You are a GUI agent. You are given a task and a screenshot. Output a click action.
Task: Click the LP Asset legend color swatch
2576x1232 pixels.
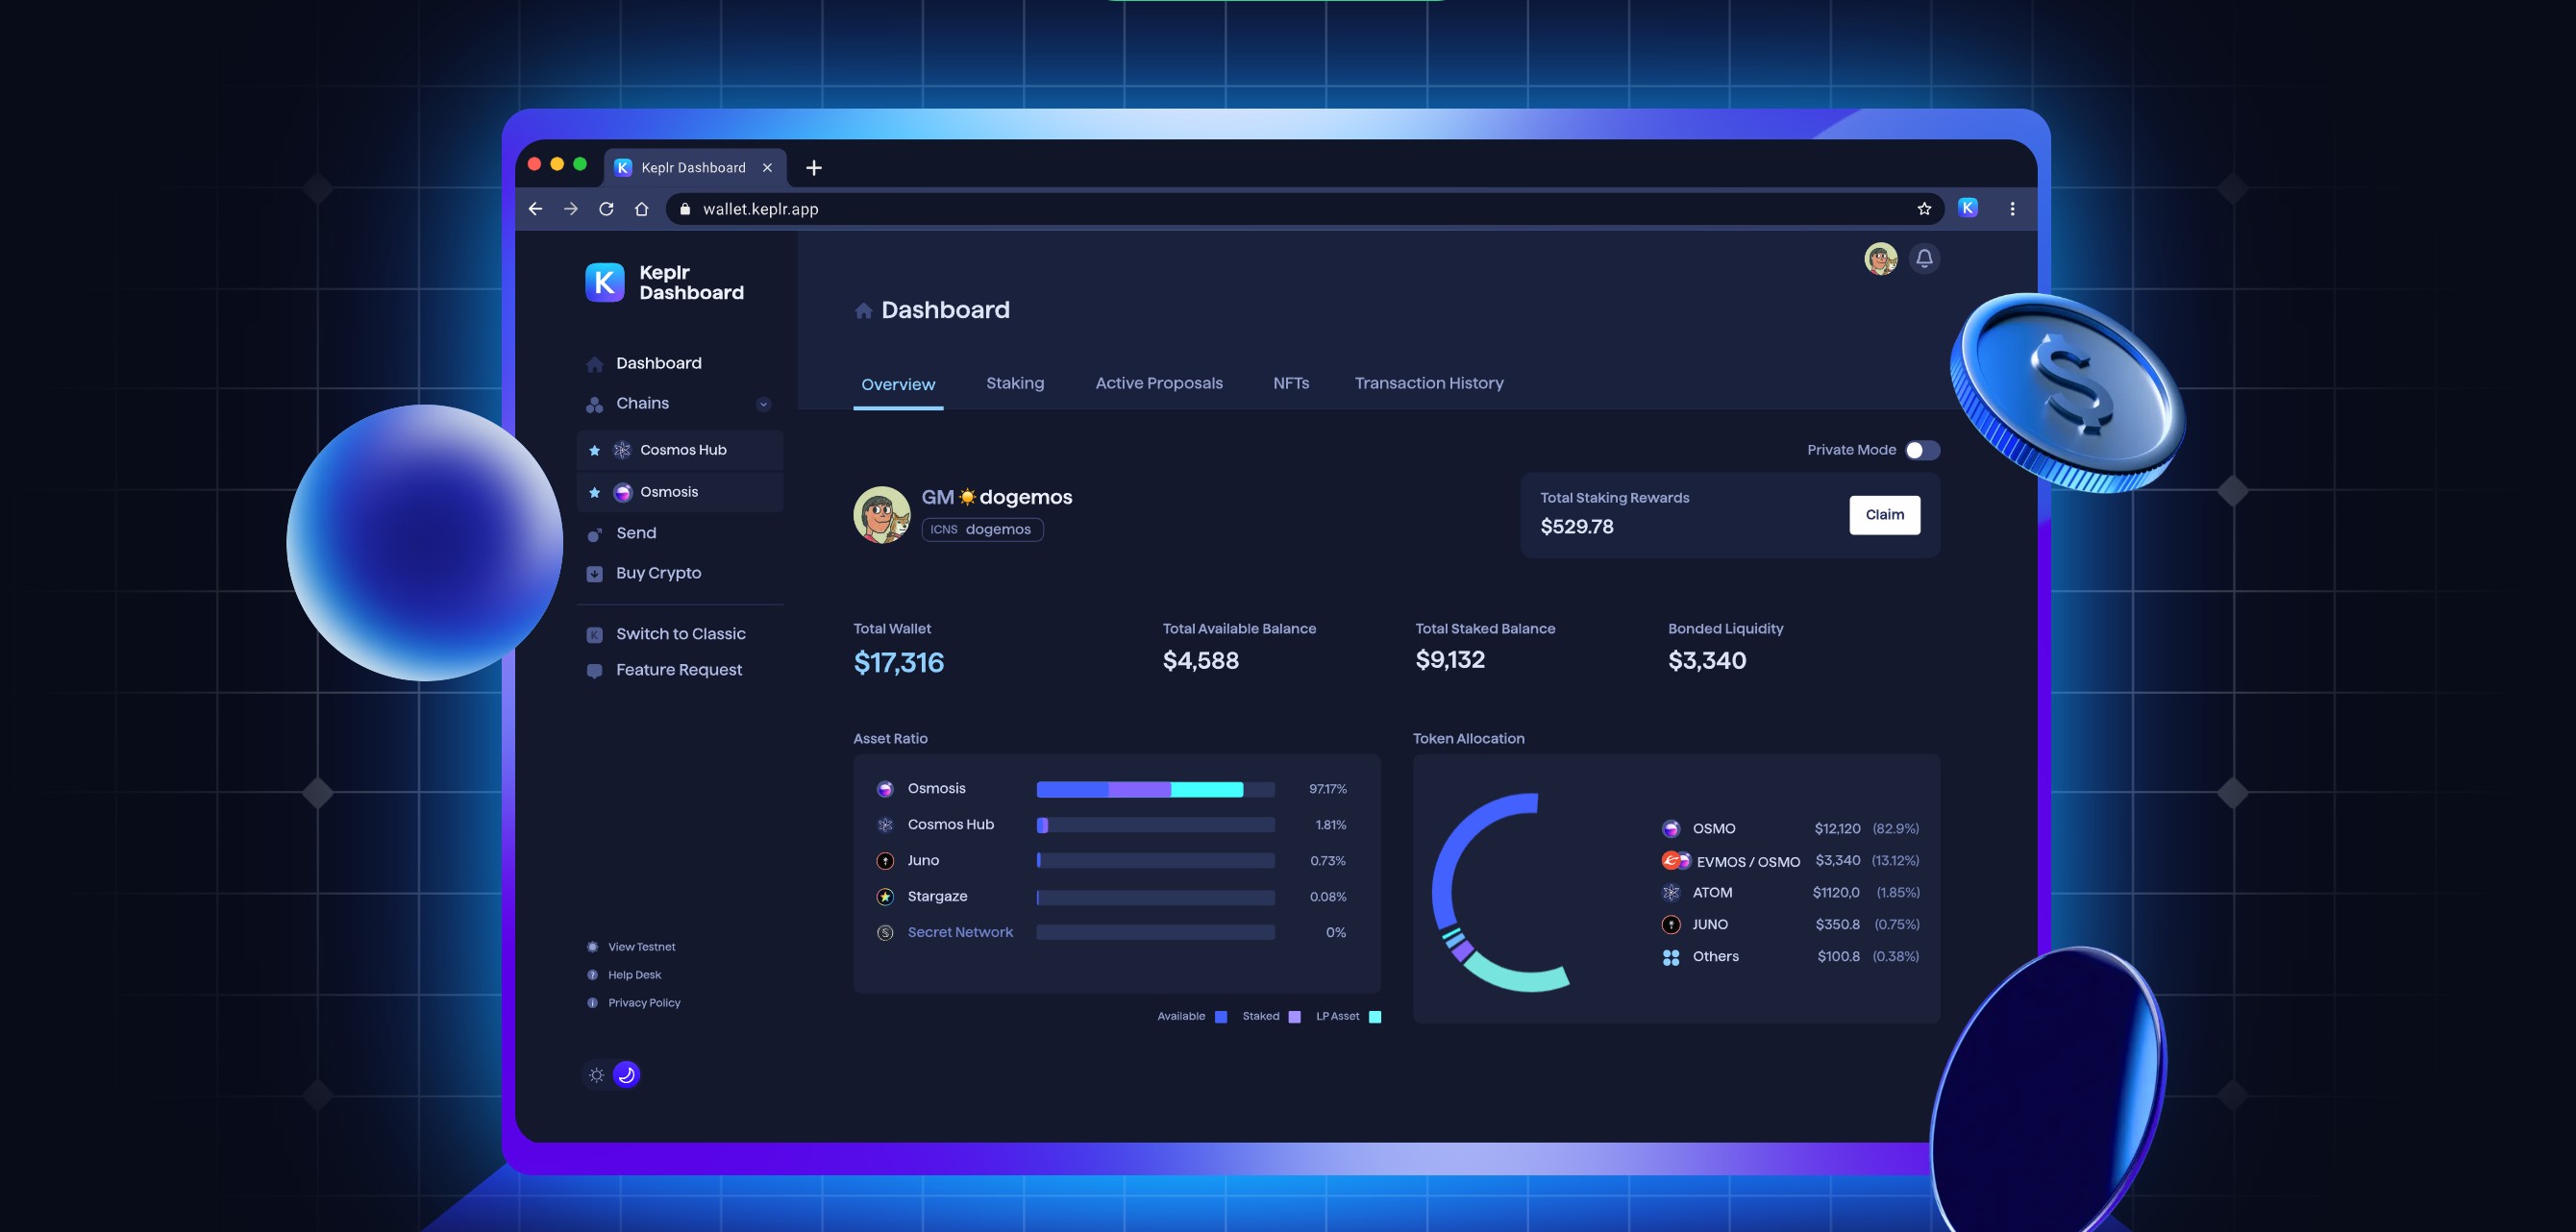1375,1017
